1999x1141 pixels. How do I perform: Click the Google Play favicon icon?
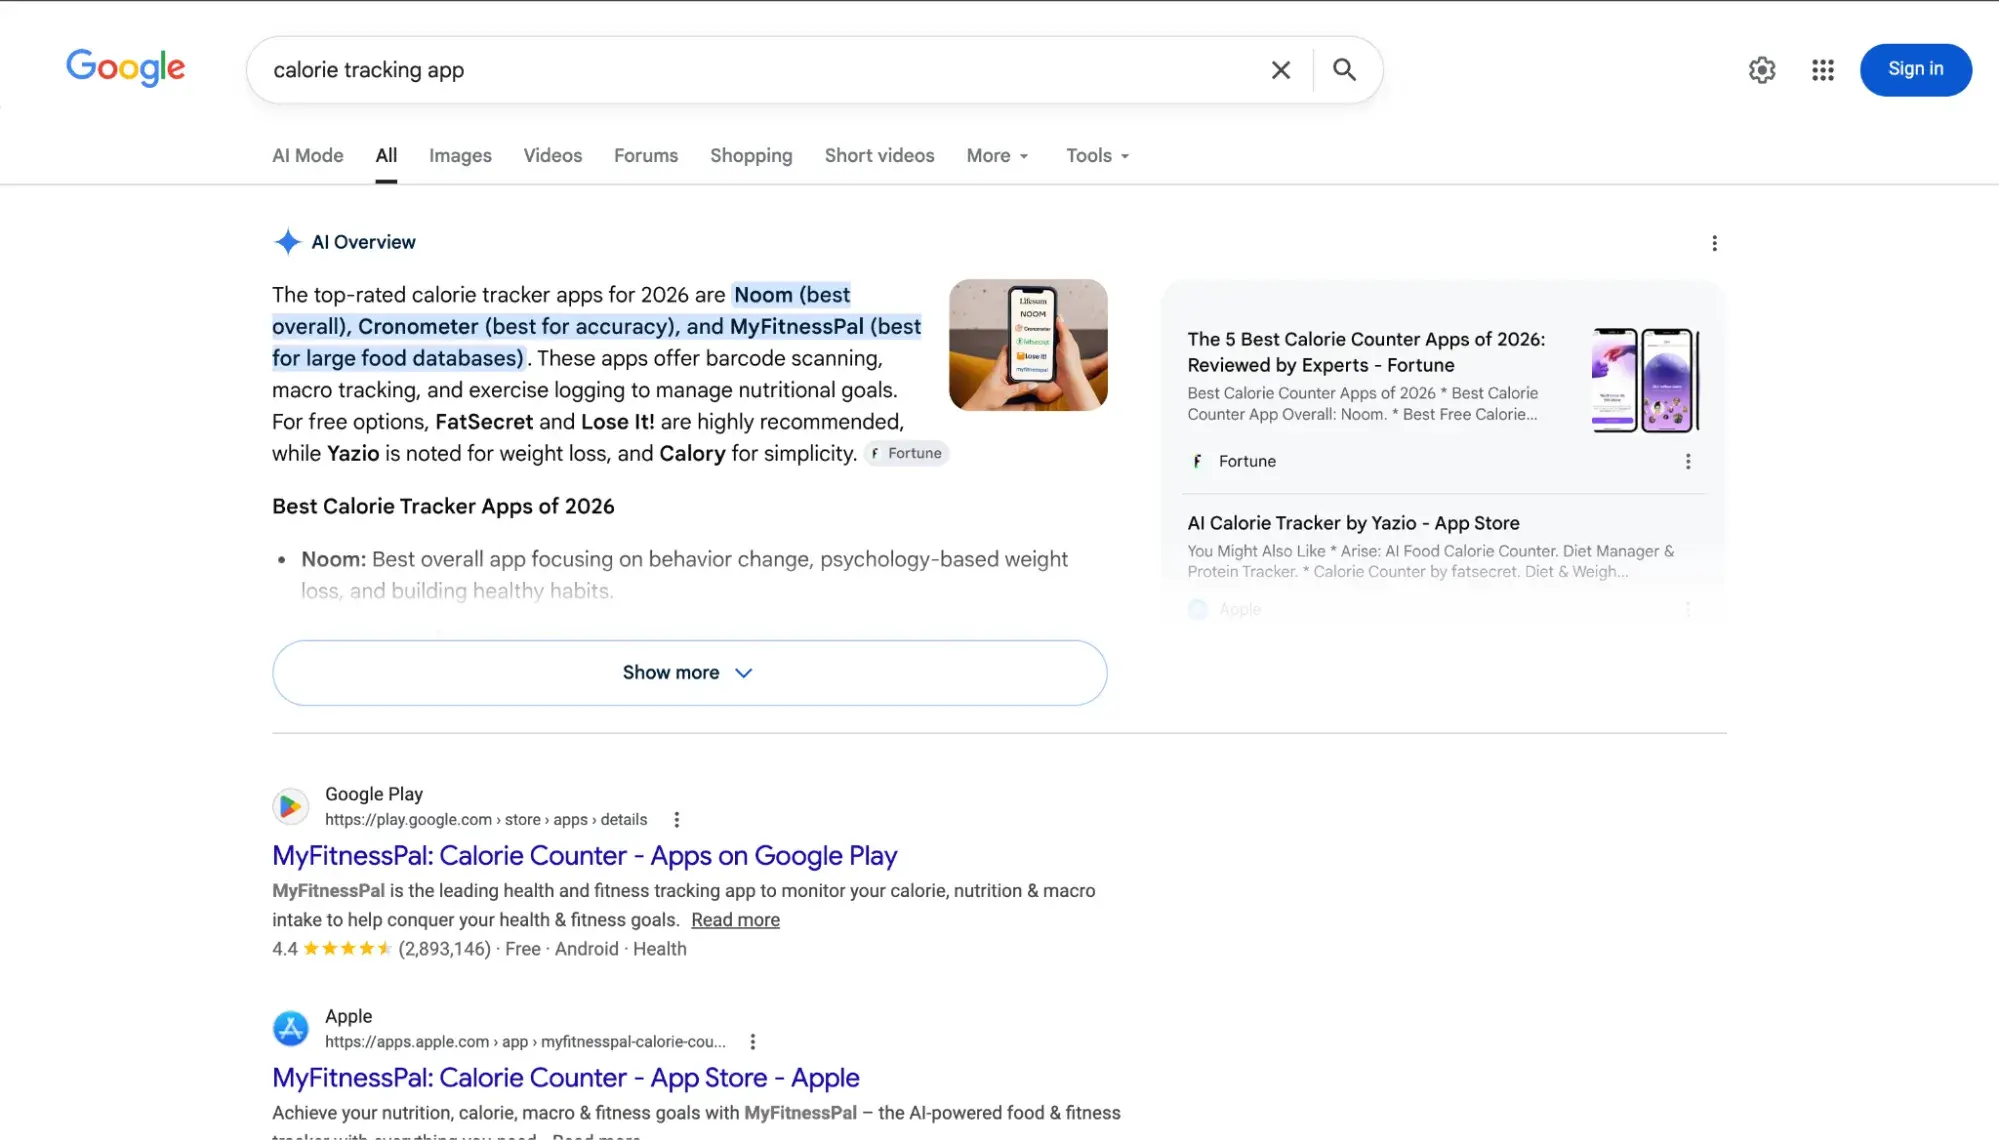click(x=290, y=806)
